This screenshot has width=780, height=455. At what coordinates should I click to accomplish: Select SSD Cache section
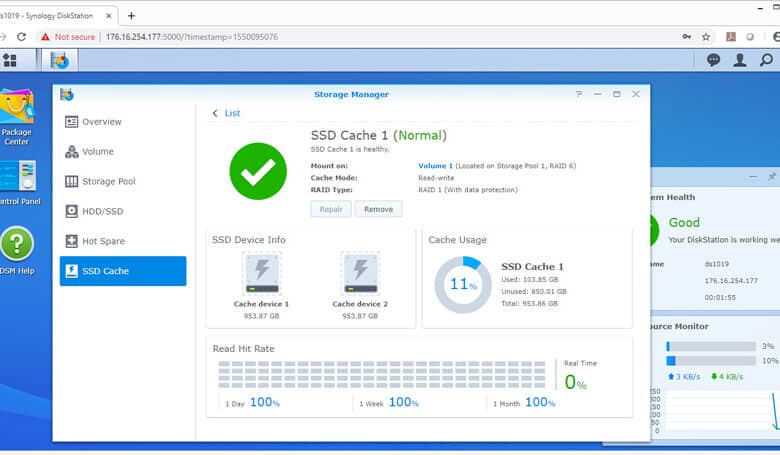point(123,271)
